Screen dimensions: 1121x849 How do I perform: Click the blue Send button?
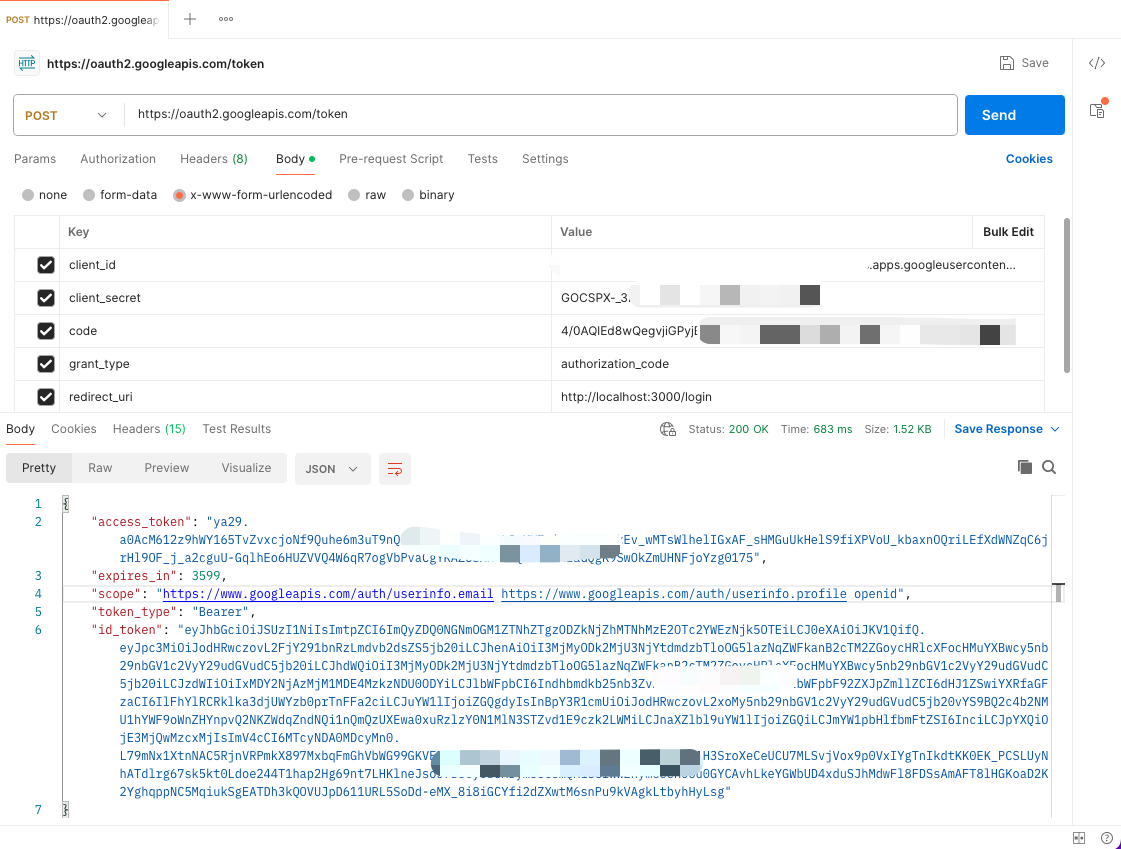click(1014, 115)
